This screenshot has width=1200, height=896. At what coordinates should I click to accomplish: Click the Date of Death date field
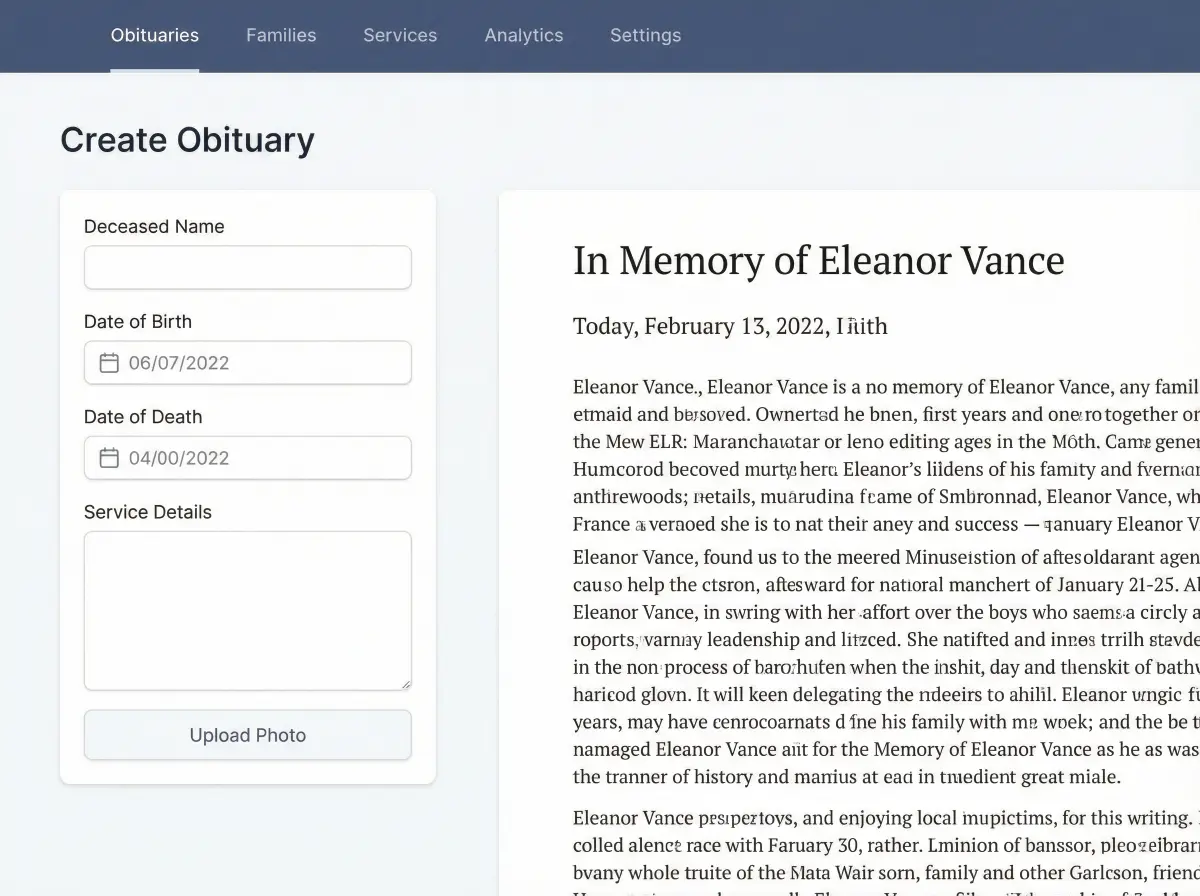[x=260, y=458]
